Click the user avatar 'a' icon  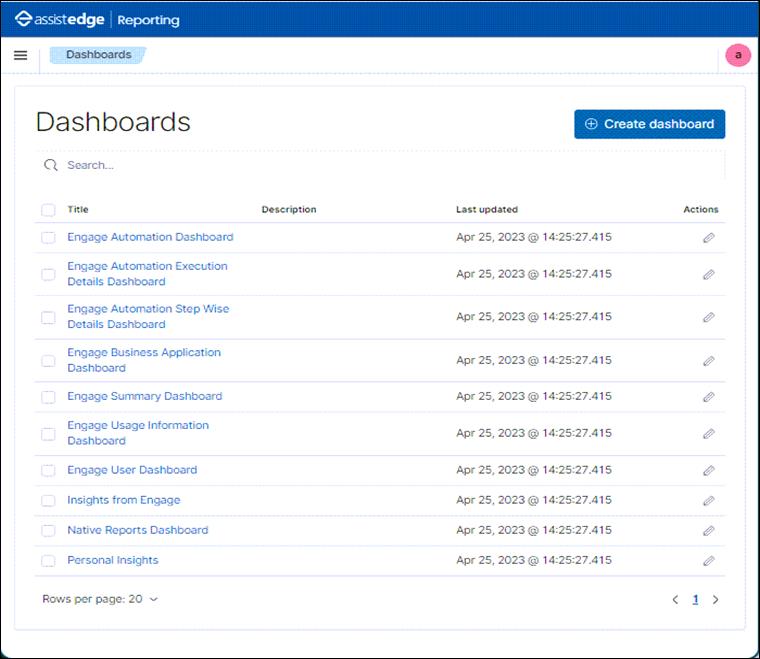click(738, 55)
